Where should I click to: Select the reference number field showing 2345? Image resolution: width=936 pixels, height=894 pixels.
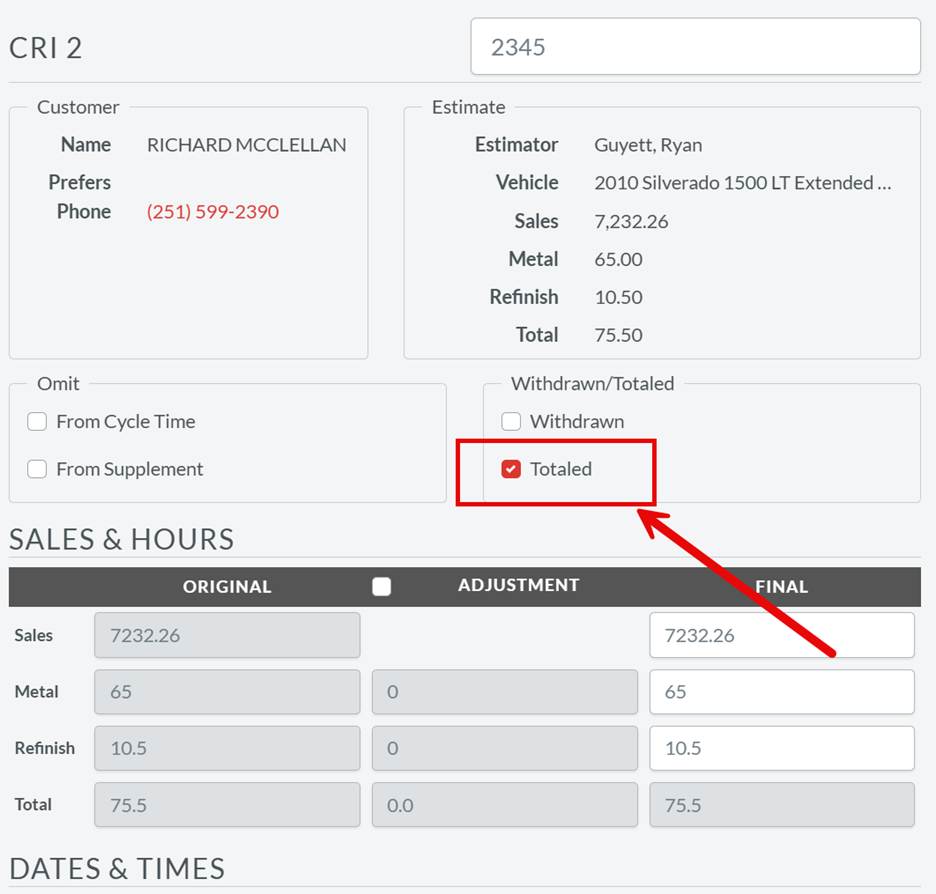(x=694, y=46)
